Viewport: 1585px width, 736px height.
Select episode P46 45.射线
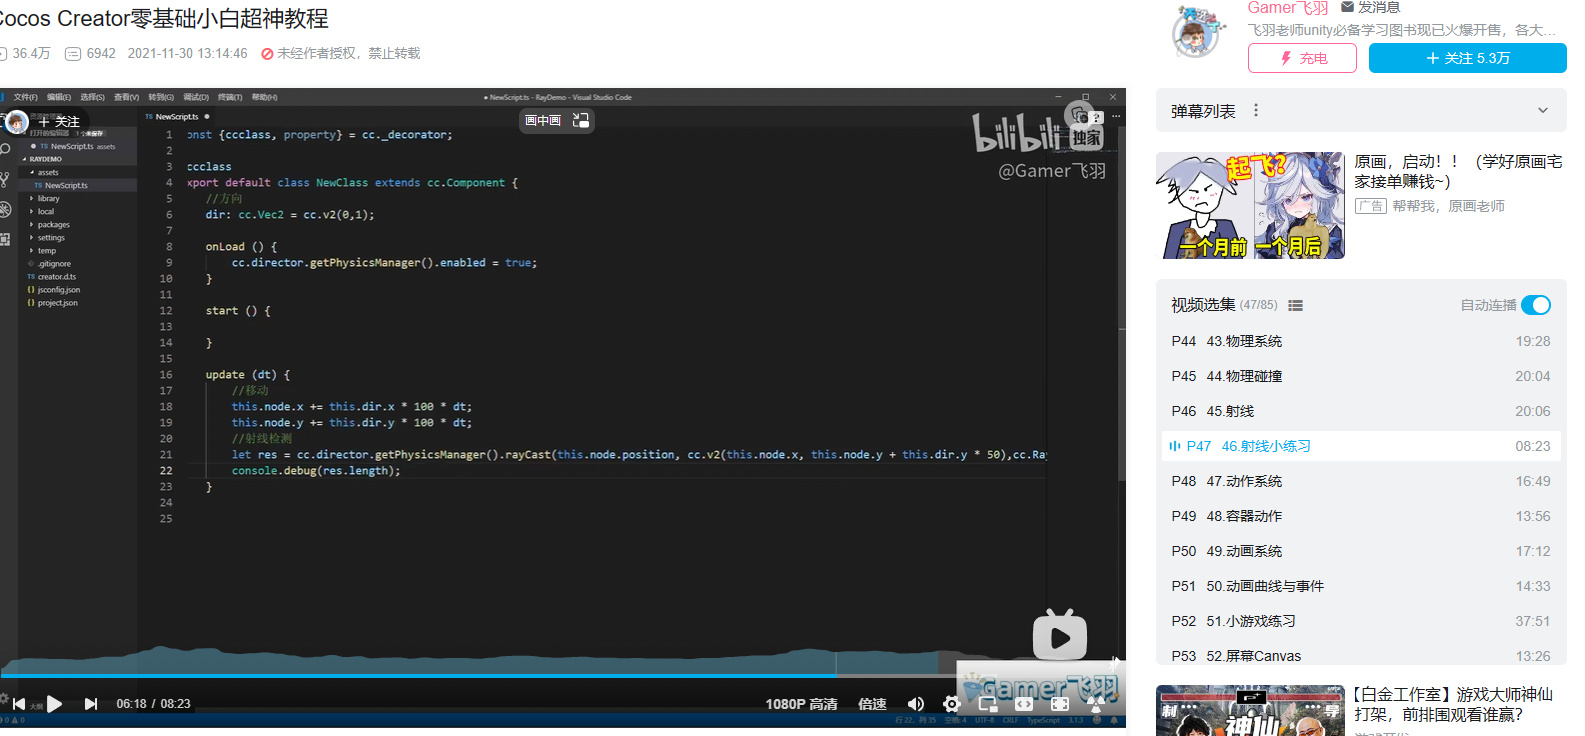[1361, 411]
